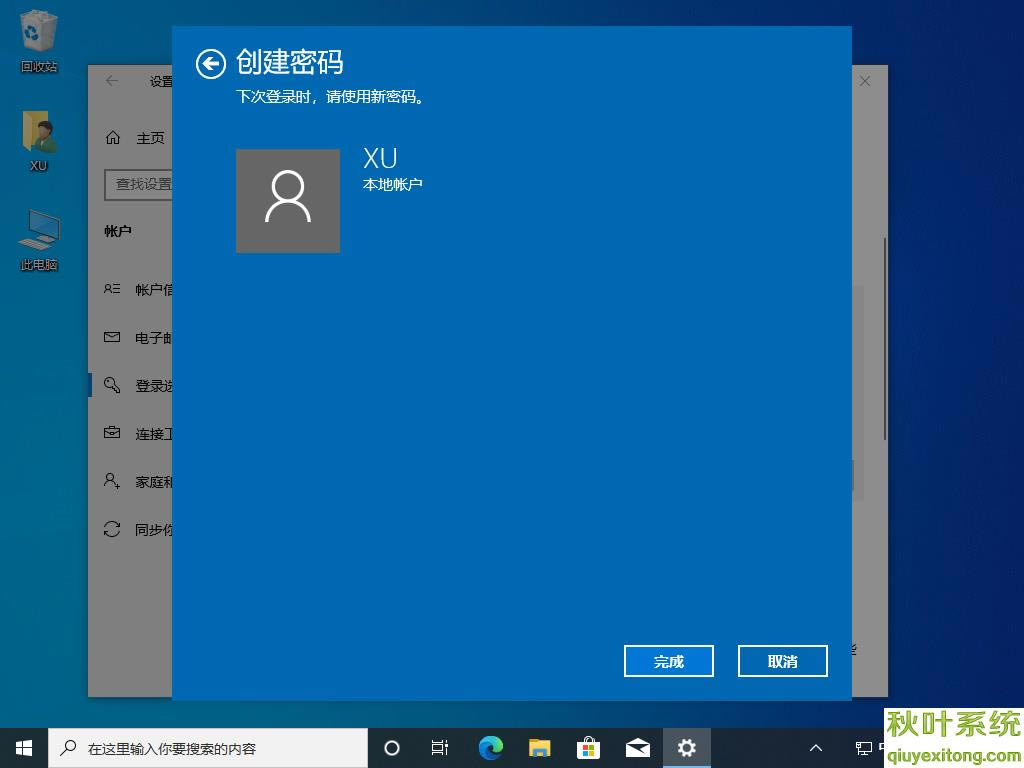
Task: Open the Recycle Bin desktop icon
Action: point(39,41)
